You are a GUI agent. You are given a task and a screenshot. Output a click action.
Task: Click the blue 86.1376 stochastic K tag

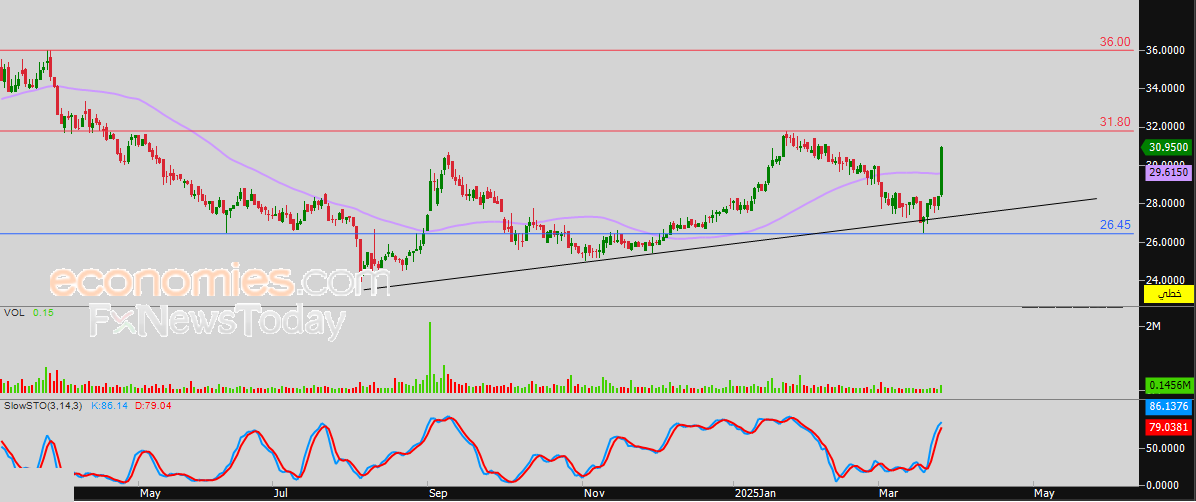1169,406
